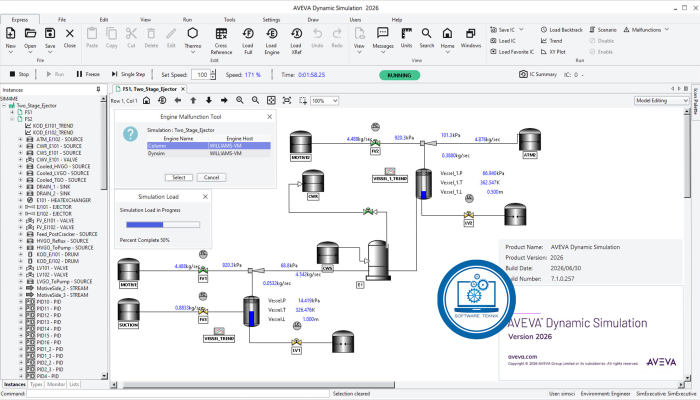This screenshot has width=700, height=400.
Task: Open the Windows tool
Action: coord(471,33)
